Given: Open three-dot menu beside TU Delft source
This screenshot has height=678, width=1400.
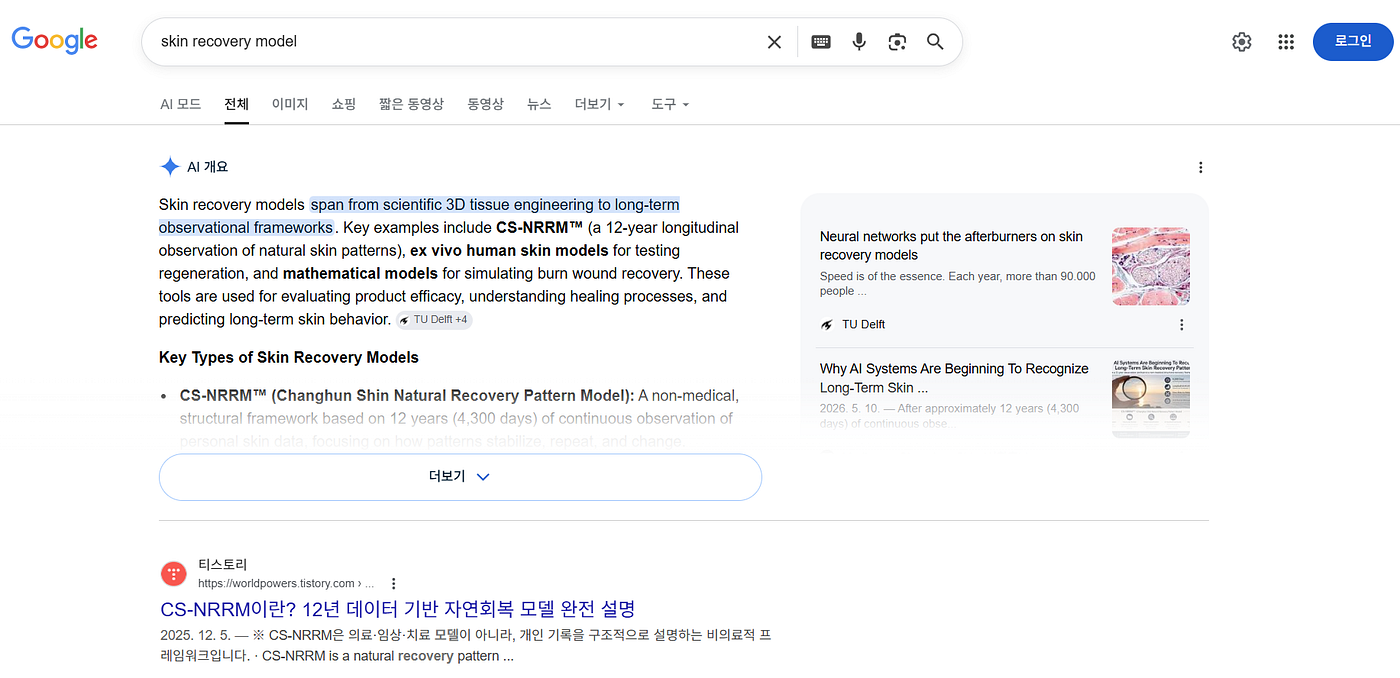Looking at the screenshot, I should pos(1182,325).
